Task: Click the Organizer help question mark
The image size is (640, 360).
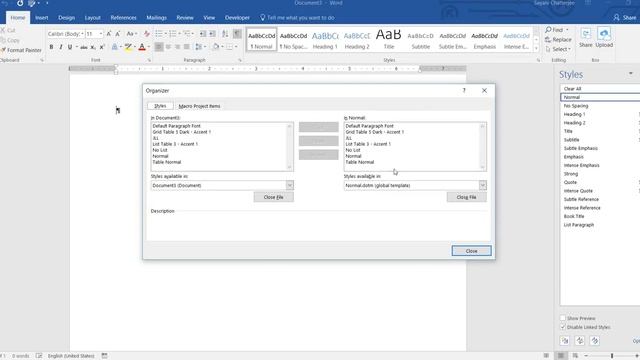Action: tap(464, 91)
